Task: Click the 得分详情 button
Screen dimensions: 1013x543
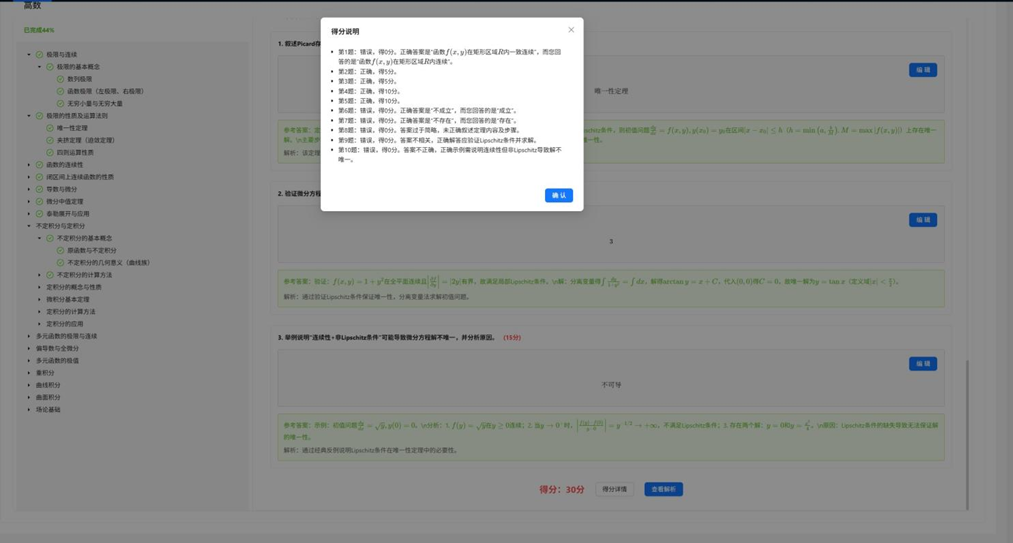Action: click(614, 489)
